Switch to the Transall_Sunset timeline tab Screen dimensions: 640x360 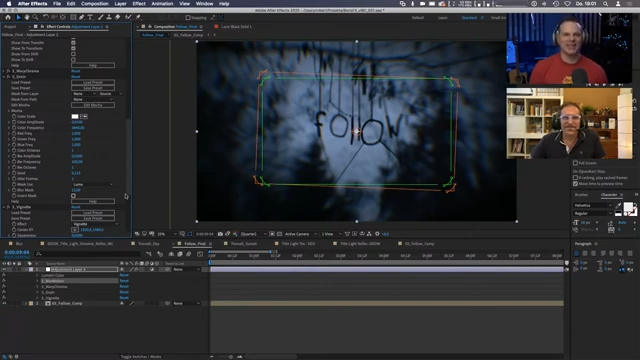[244, 244]
